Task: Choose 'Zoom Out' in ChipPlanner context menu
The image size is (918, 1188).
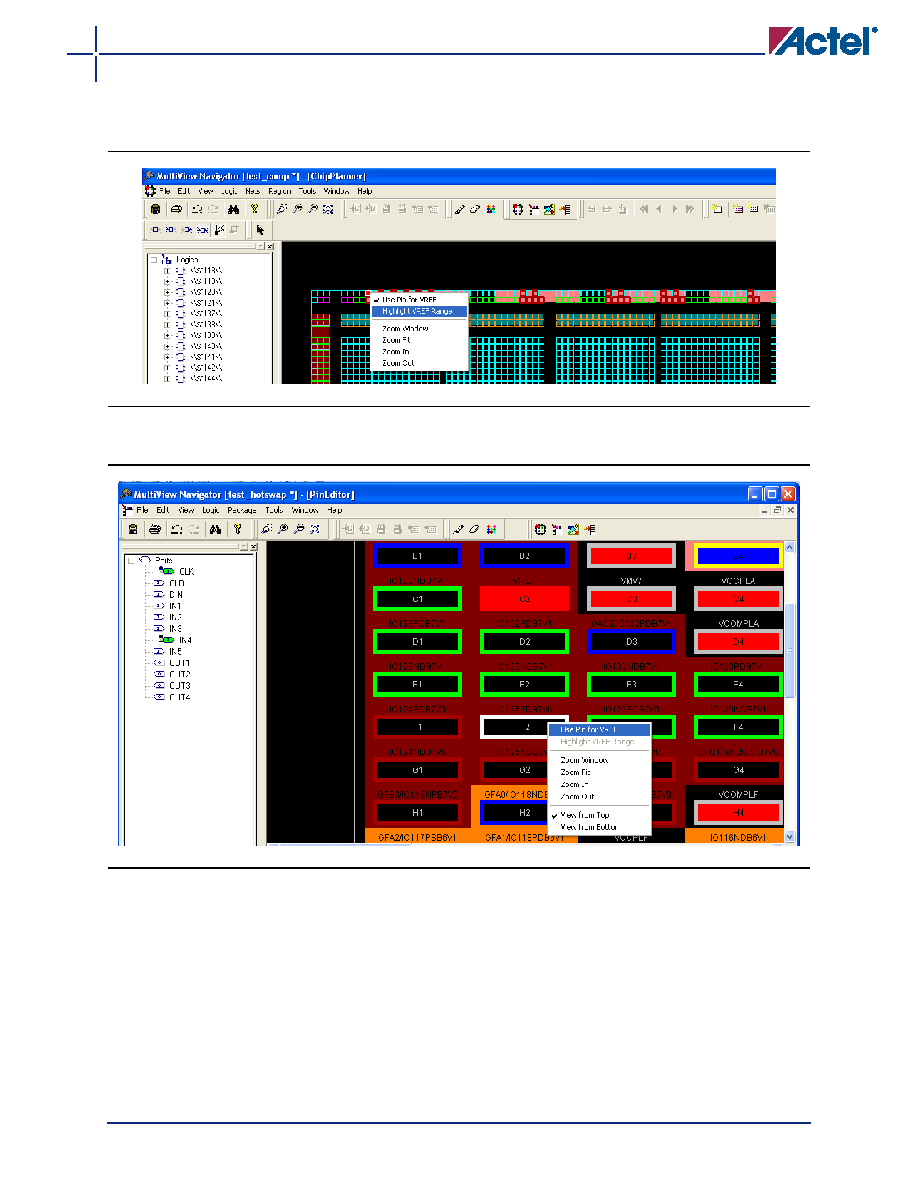Action: click(398, 364)
